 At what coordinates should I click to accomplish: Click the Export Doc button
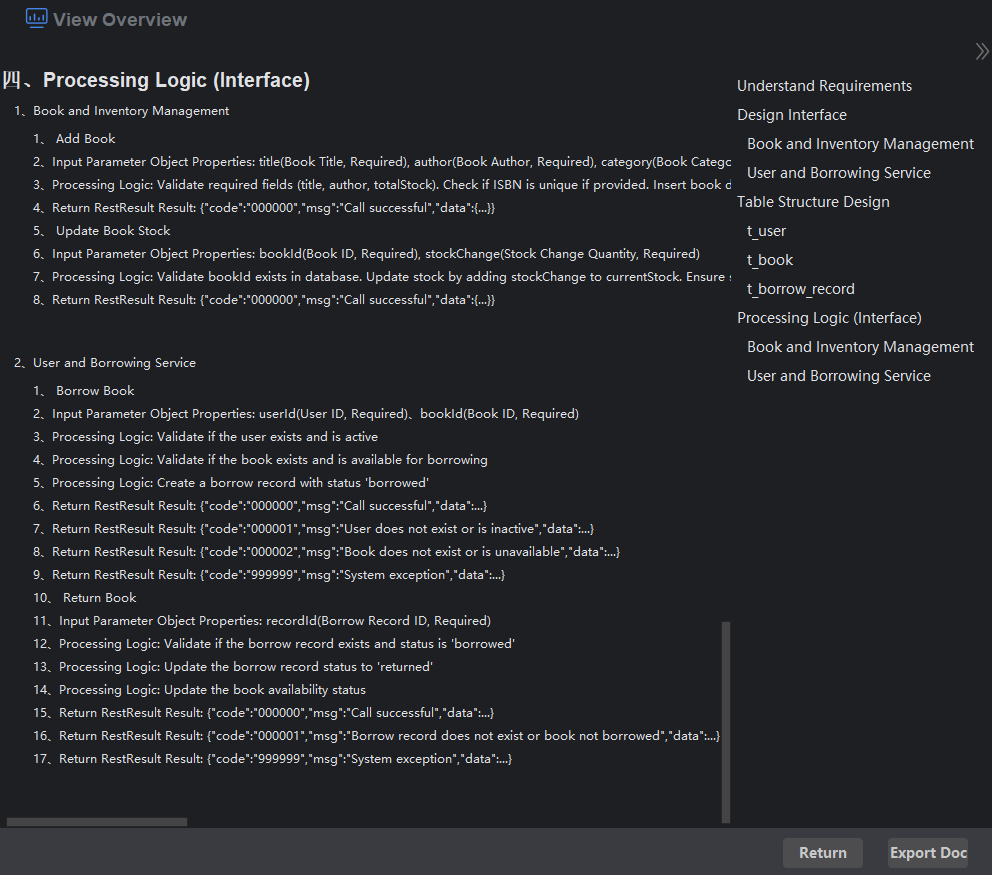[x=927, y=853]
